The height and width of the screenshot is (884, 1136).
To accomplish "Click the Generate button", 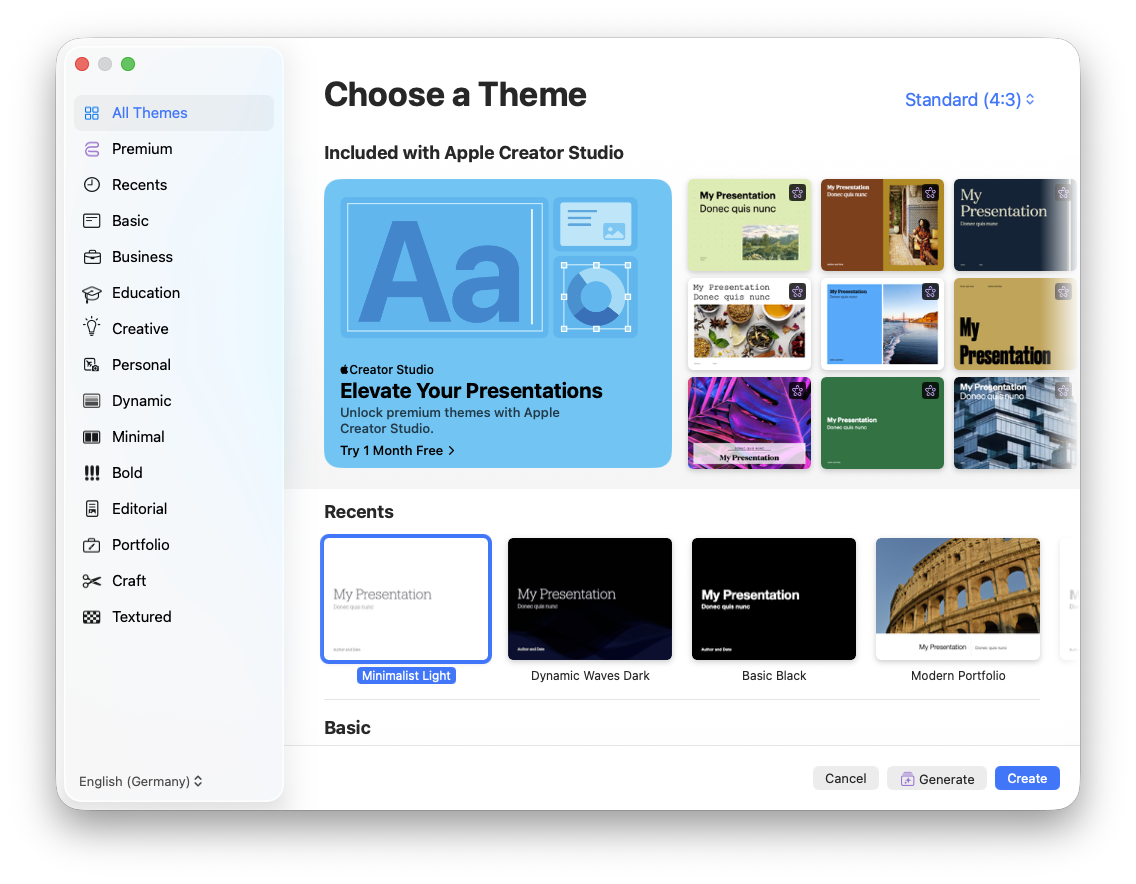I will coord(937,779).
